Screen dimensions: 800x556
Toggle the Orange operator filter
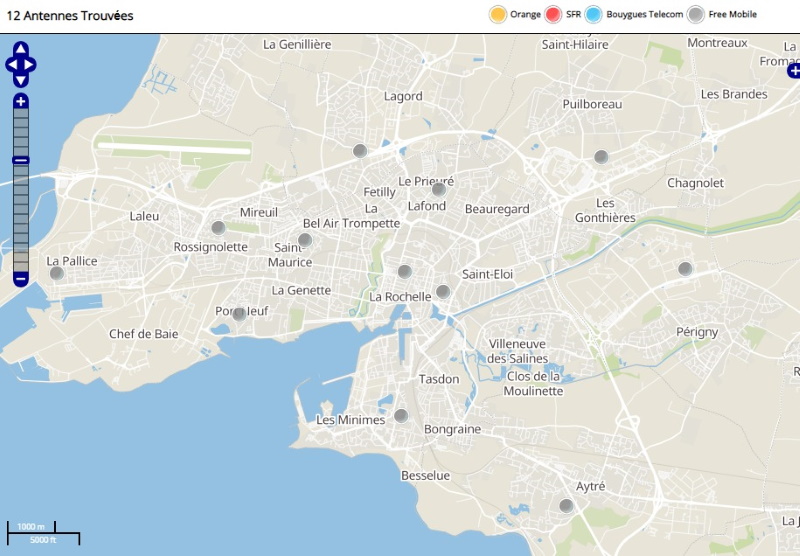pos(497,14)
